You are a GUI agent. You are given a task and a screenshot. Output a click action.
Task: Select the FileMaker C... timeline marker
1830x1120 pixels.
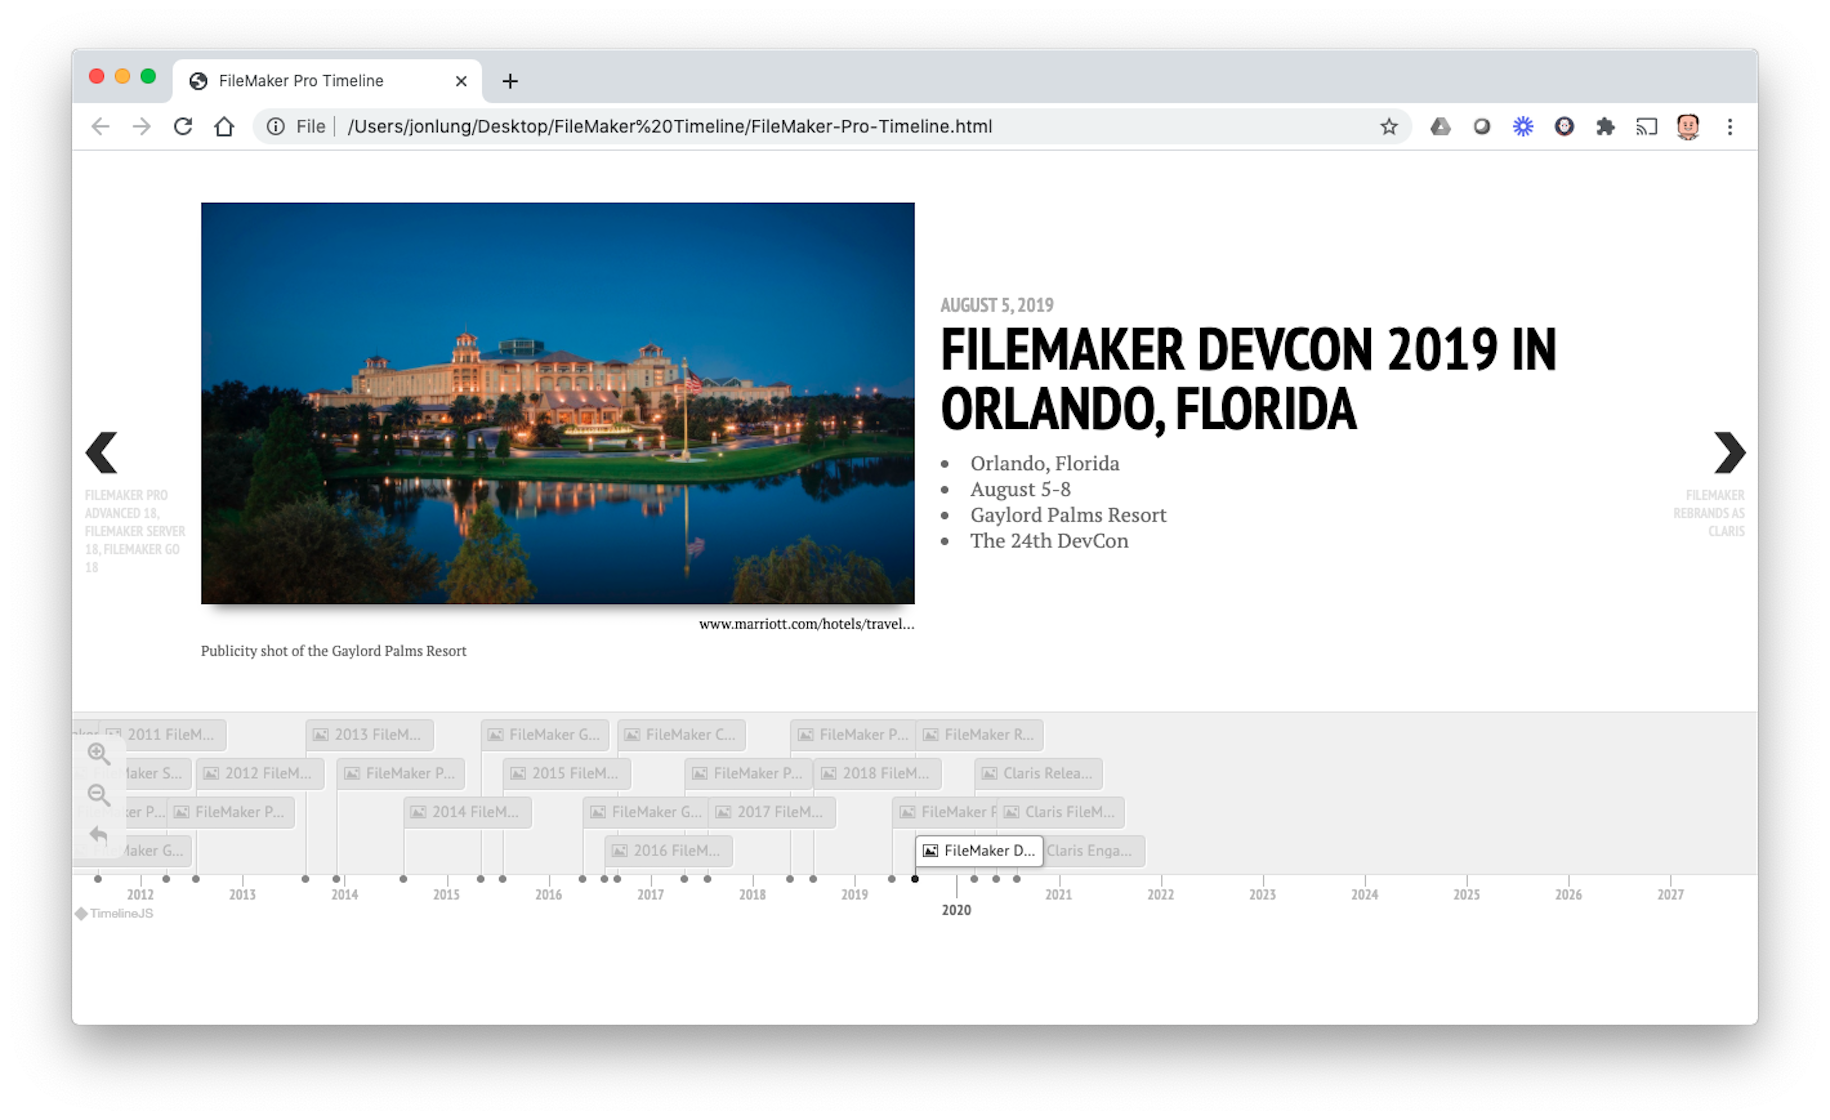(681, 735)
